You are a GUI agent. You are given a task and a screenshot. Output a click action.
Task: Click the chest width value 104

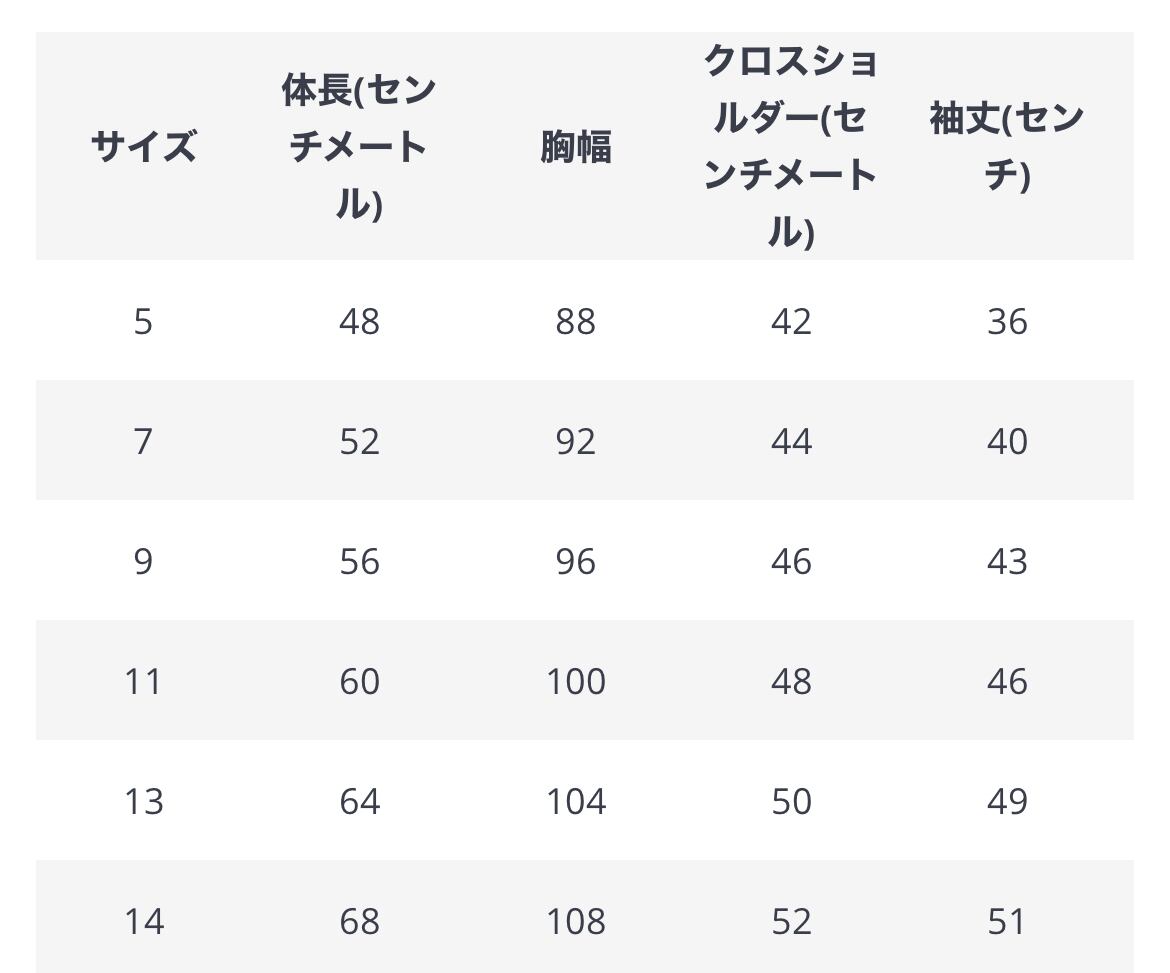tap(575, 801)
